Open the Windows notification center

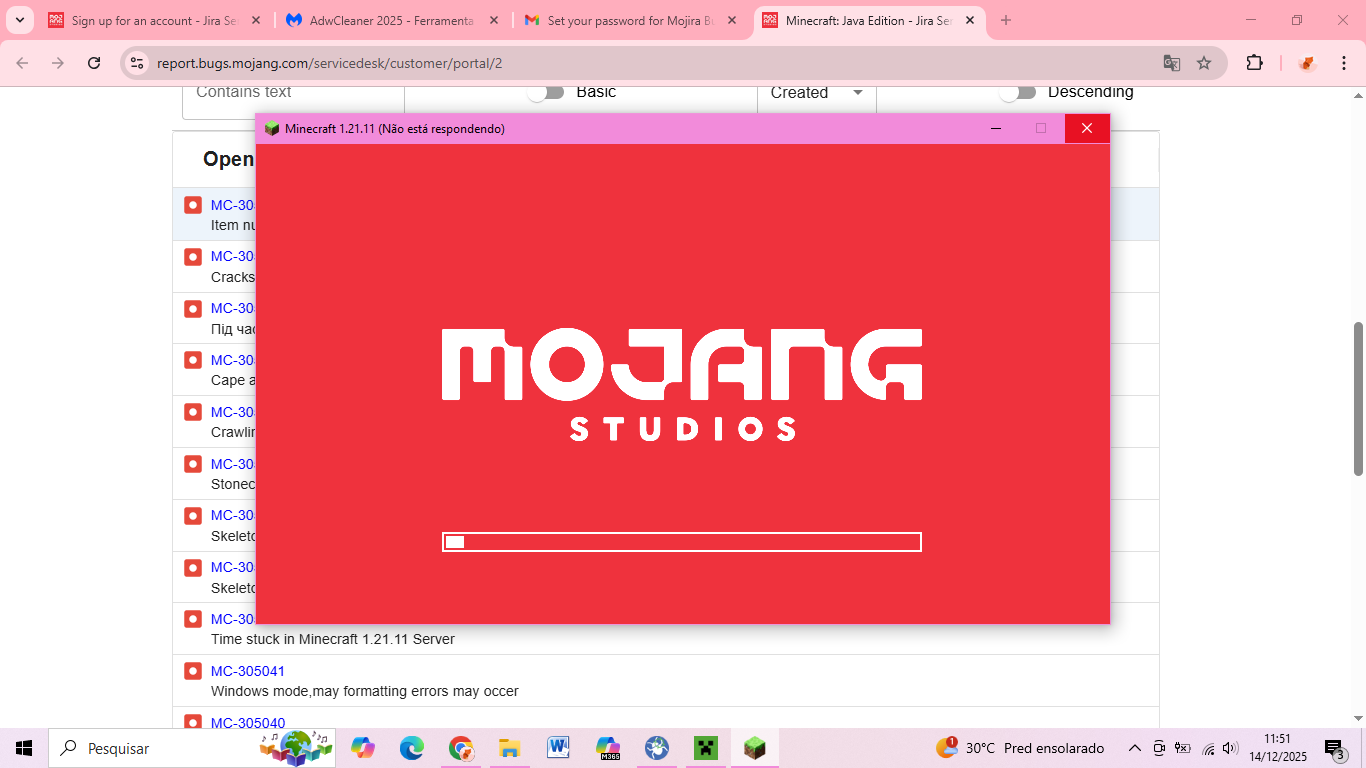pos(1335,748)
